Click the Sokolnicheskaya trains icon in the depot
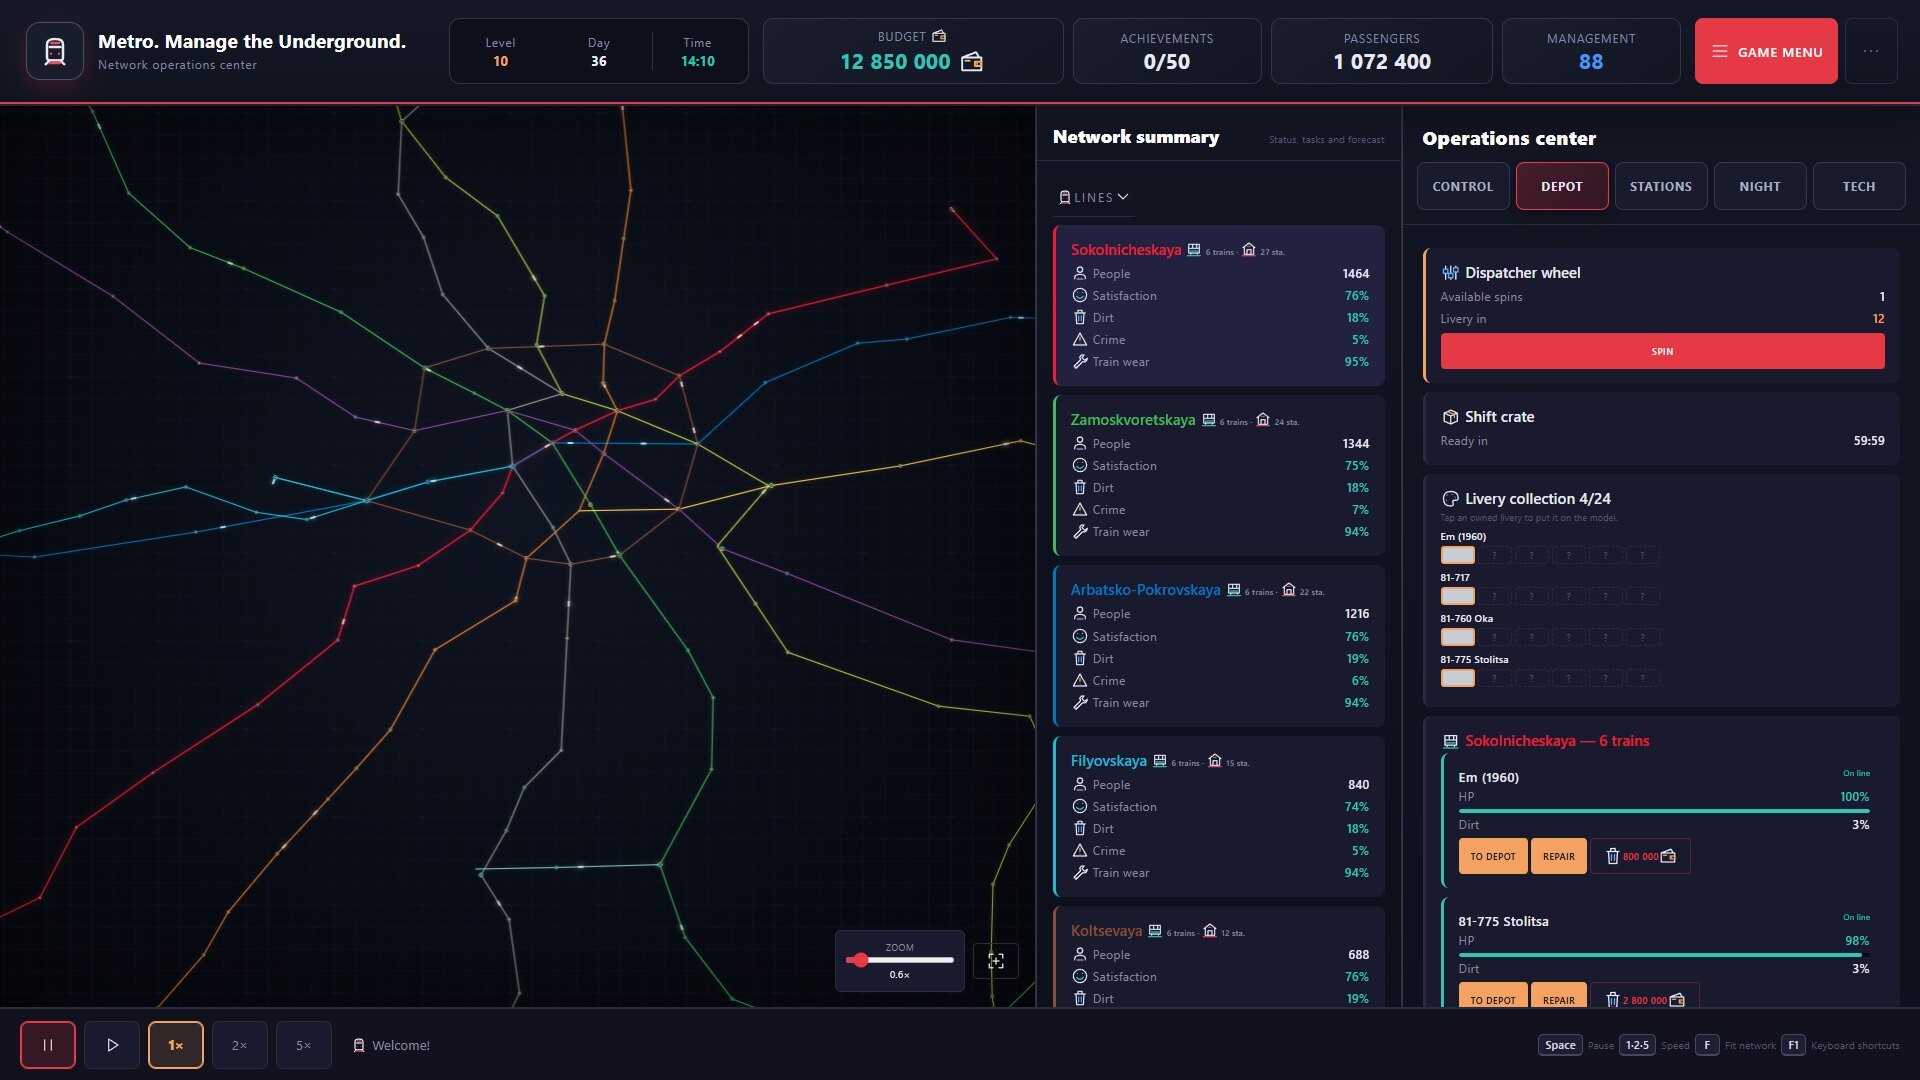 tap(1450, 741)
